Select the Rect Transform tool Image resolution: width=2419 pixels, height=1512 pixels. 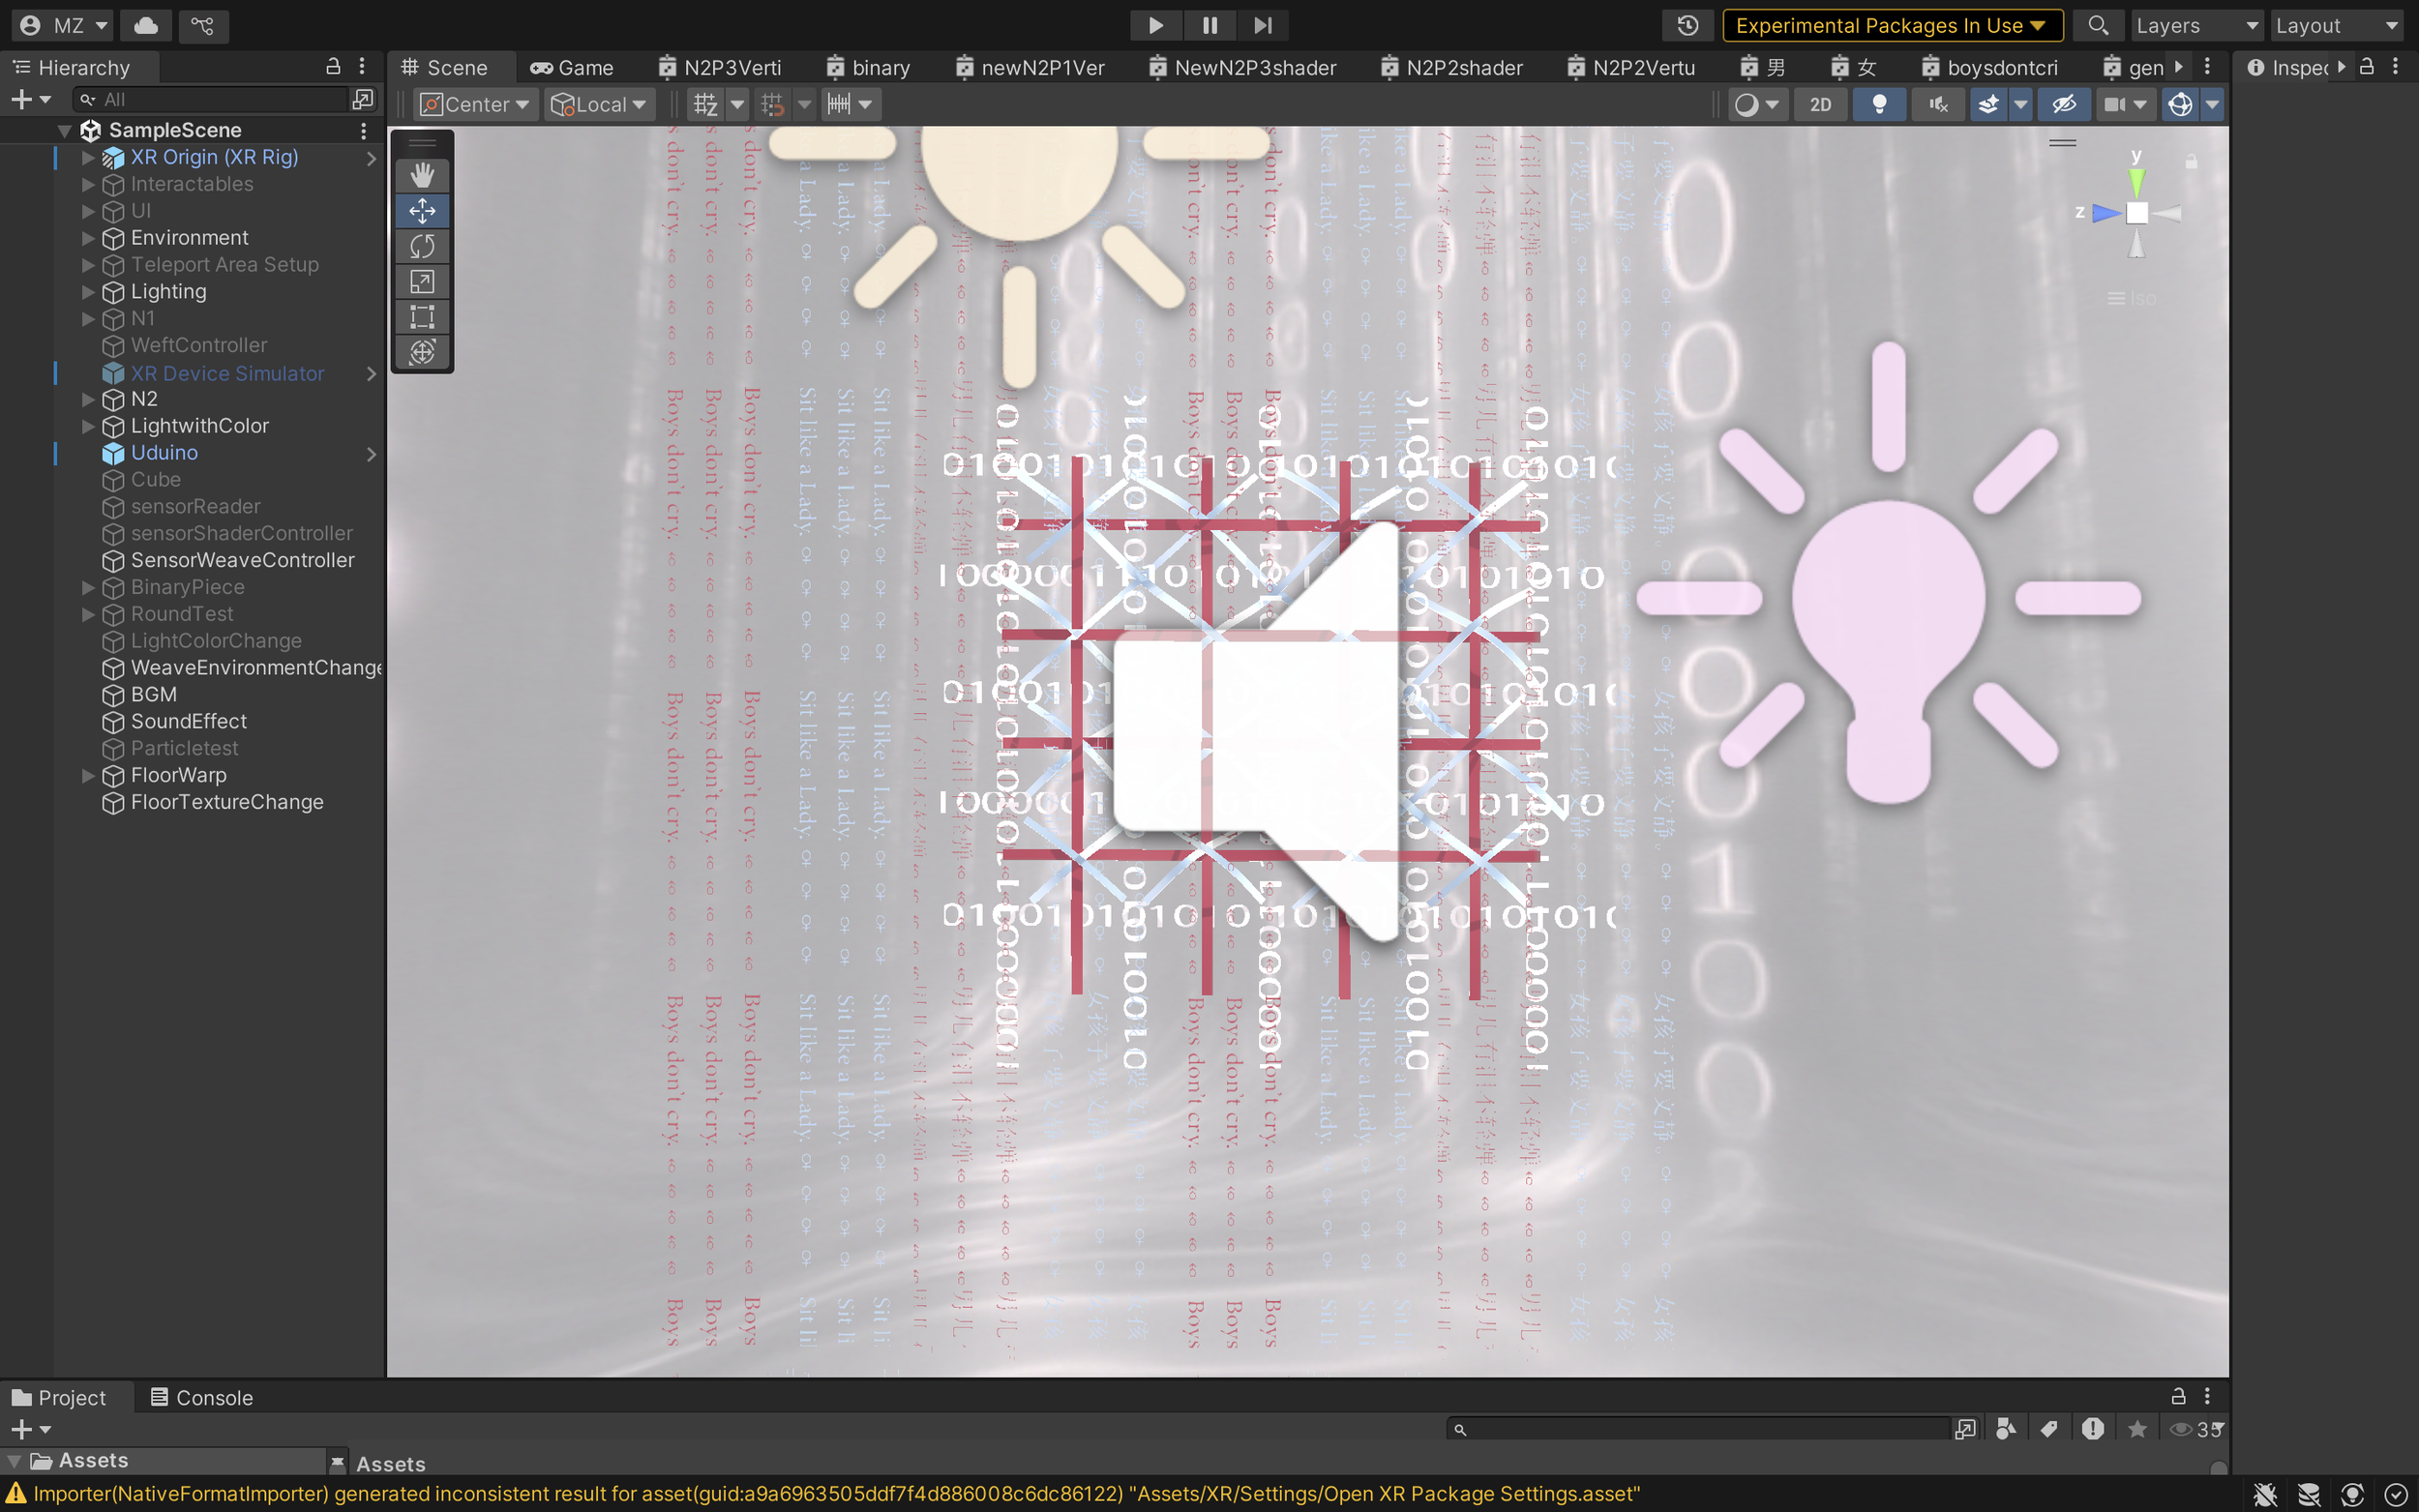(x=423, y=317)
